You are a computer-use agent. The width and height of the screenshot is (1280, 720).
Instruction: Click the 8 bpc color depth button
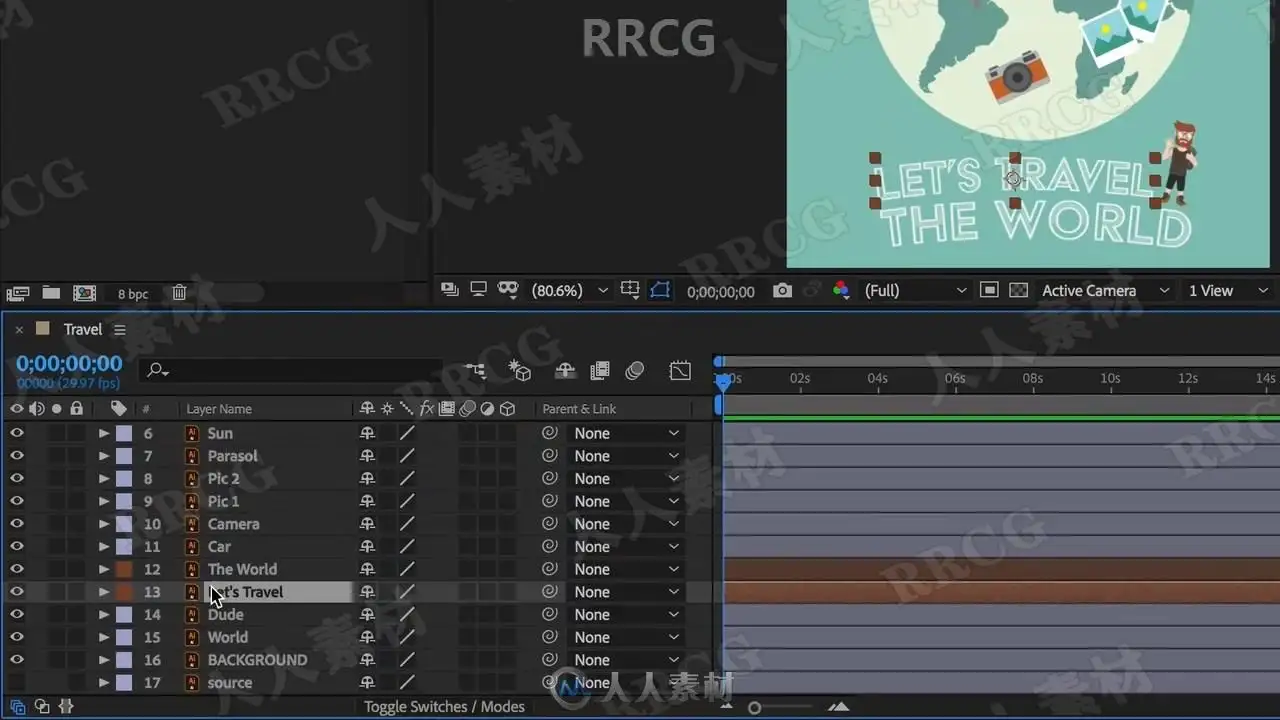tap(132, 294)
